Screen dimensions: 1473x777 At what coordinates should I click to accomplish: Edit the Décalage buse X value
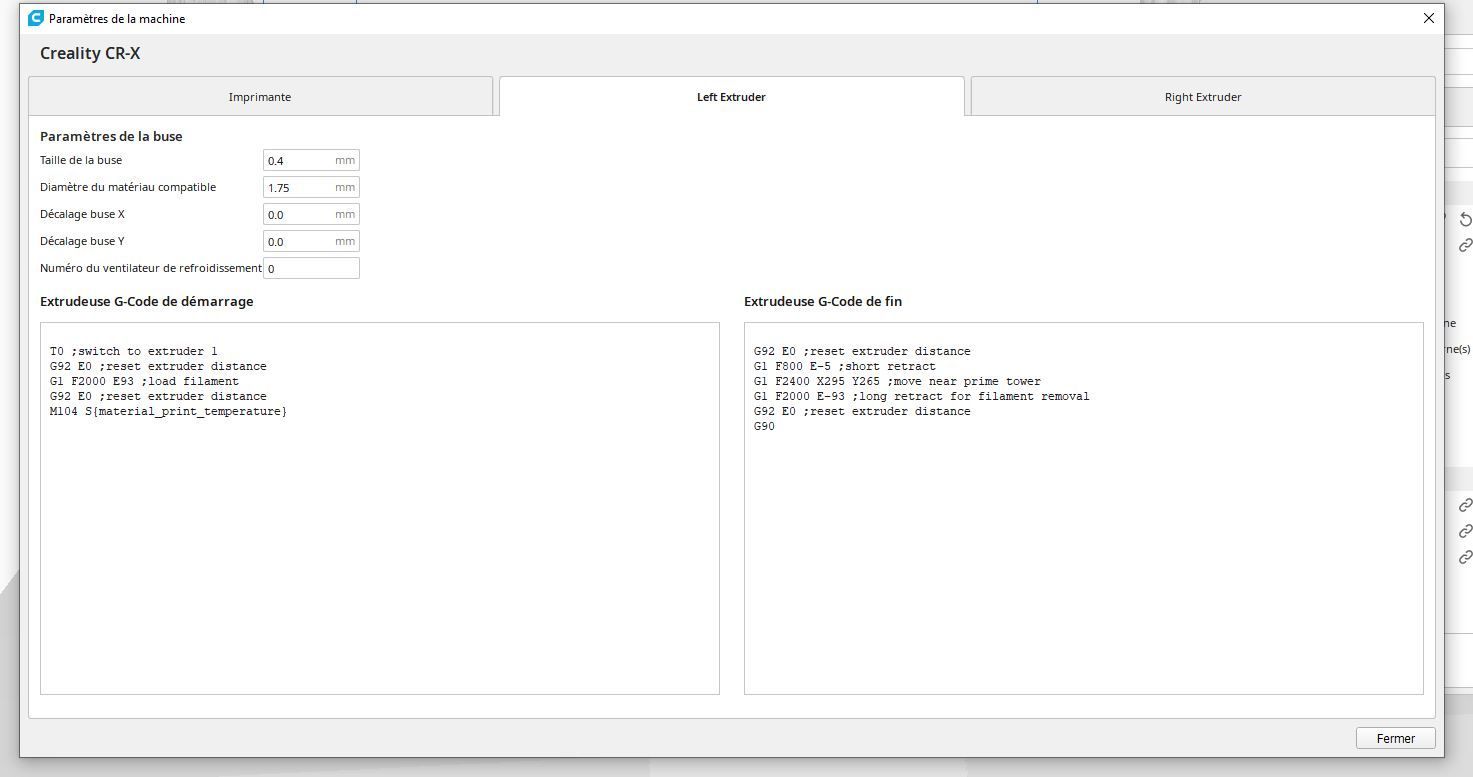[x=311, y=214]
